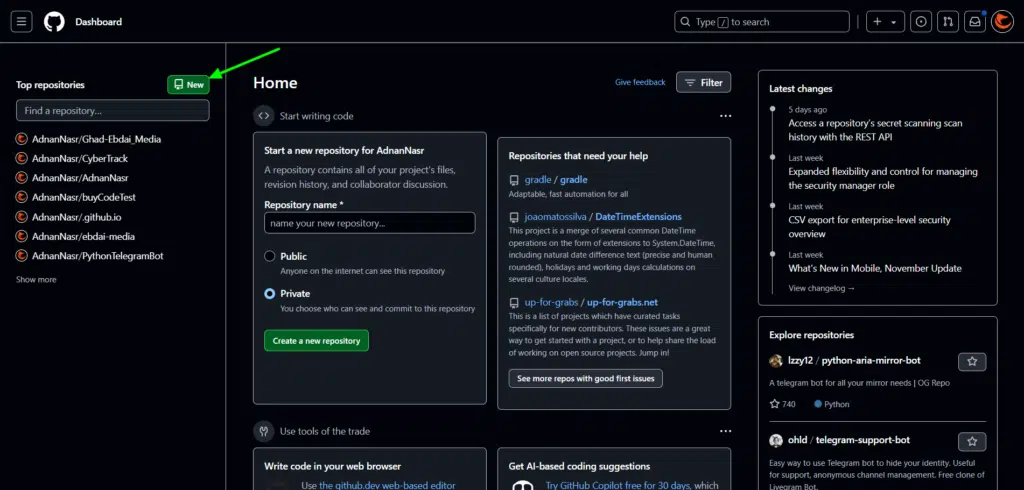Open AdnanNasr/PythonTelegramBot repository
This screenshot has width=1024, height=490.
(98, 256)
